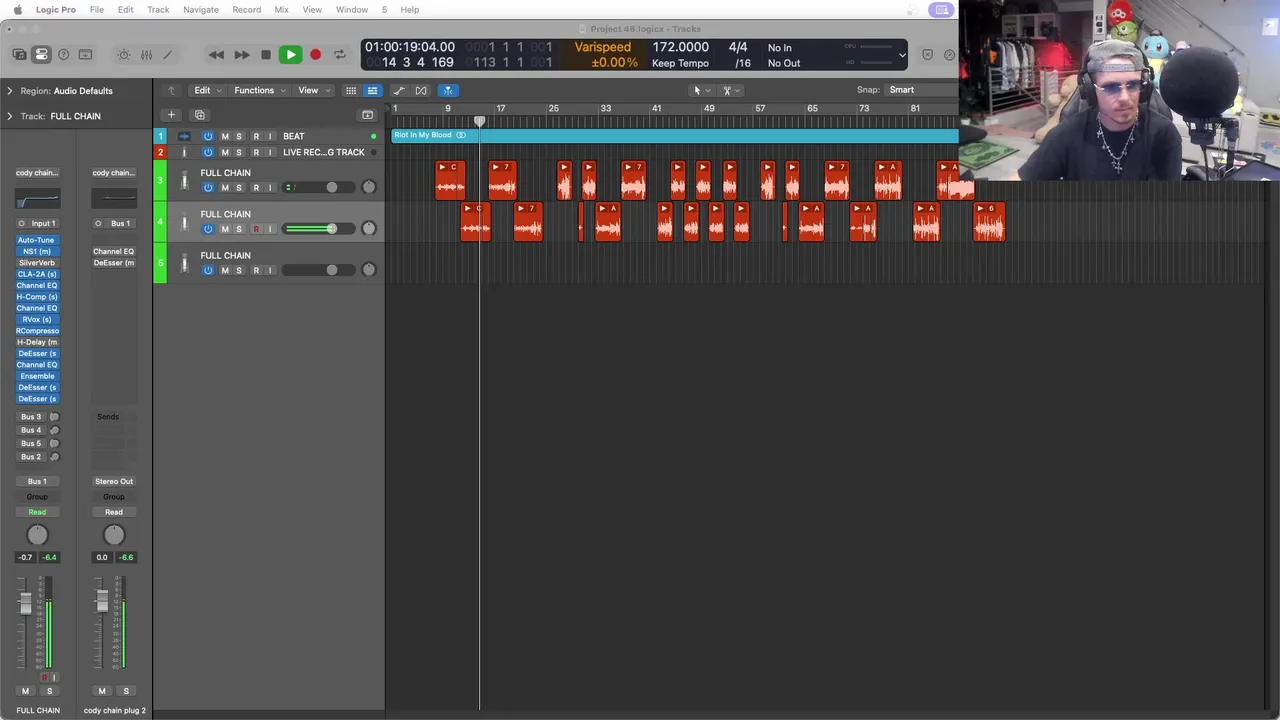
Task: Fast forward the playhead
Action: (x=241, y=55)
